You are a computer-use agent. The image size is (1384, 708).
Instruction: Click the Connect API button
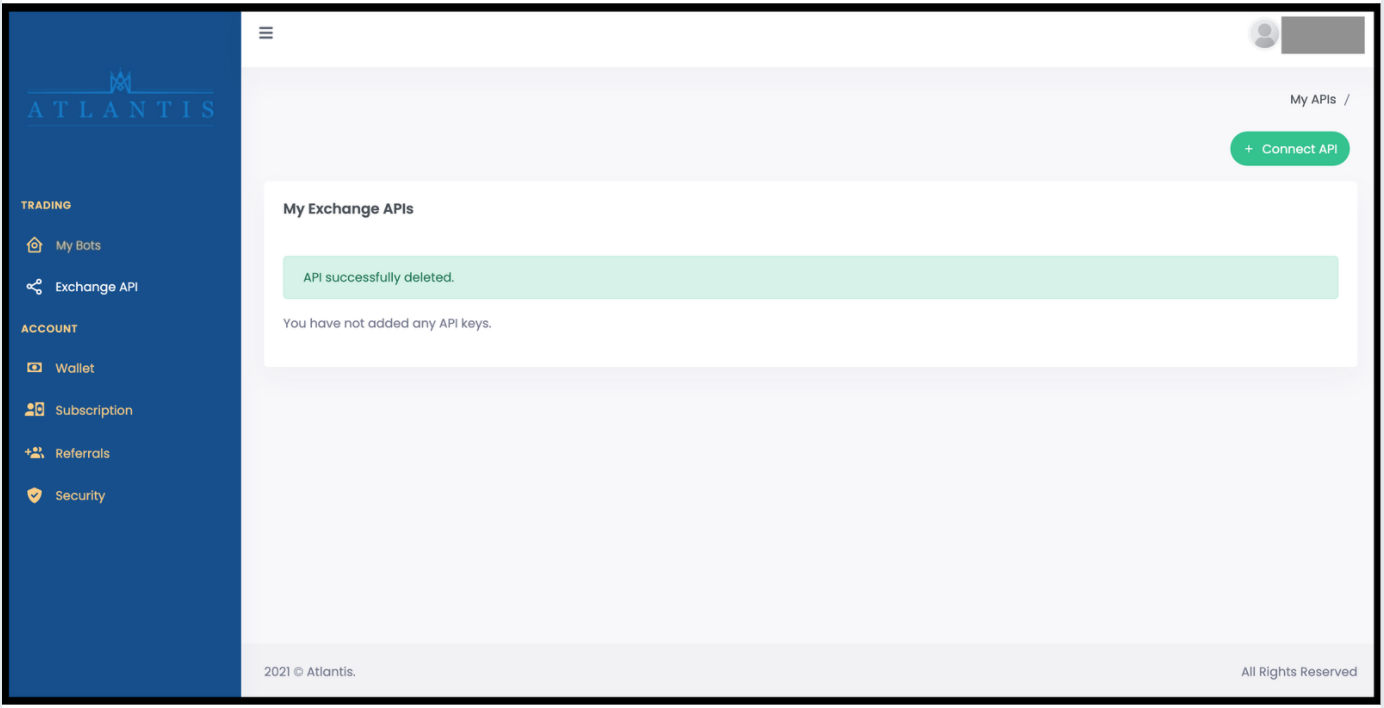pyautogui.click(x=1290, y=149)
